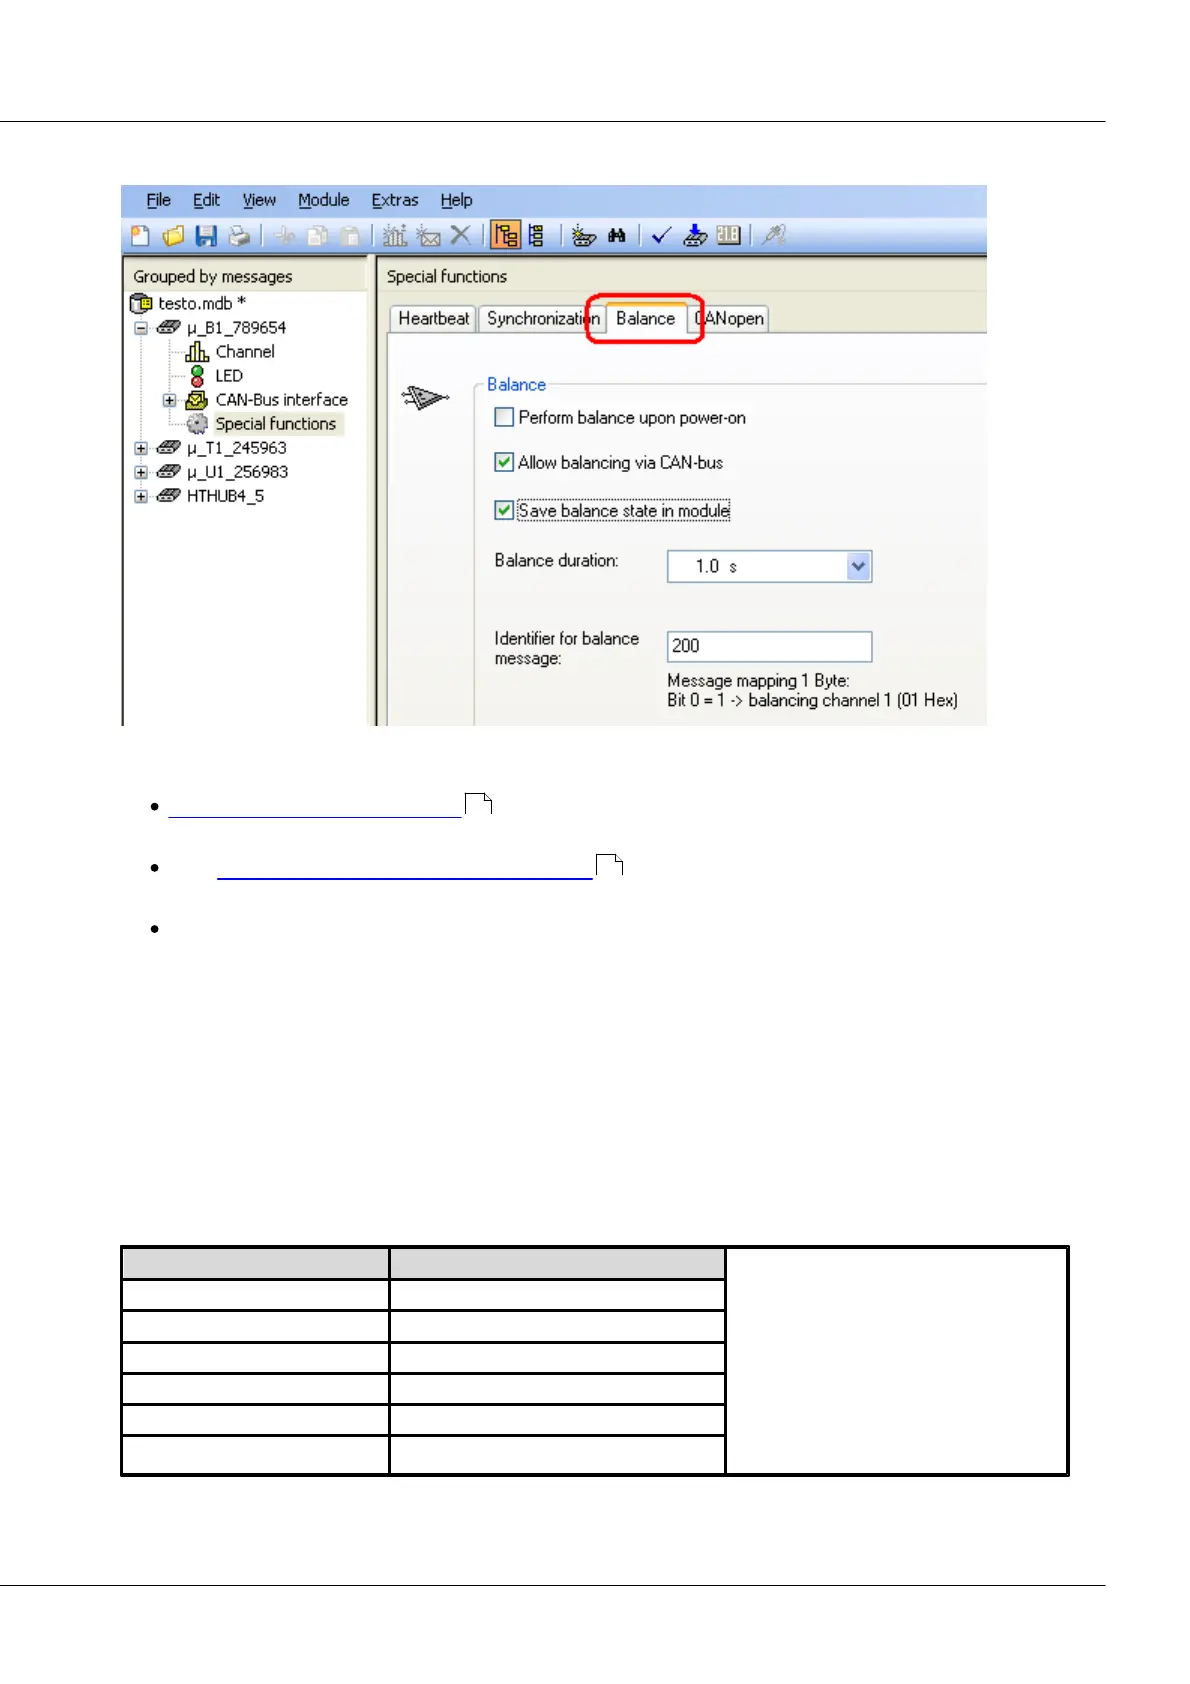Switch to the CANopen tab
Viewport: 1190px width, 1684px height.
click(x=730, y=319)
